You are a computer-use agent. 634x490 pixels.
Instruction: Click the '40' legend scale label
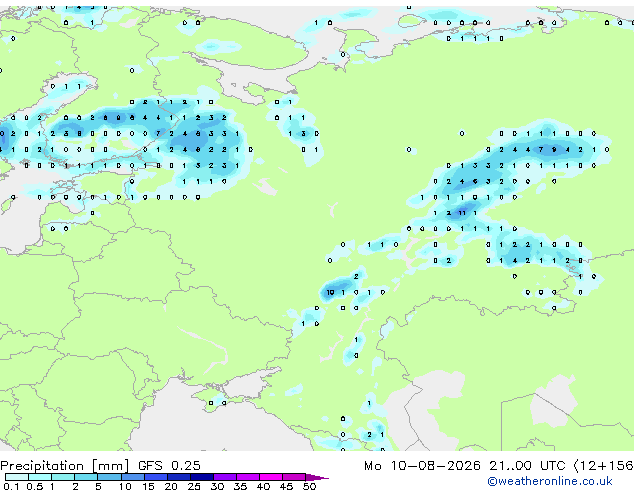click(x=263, y=486)
